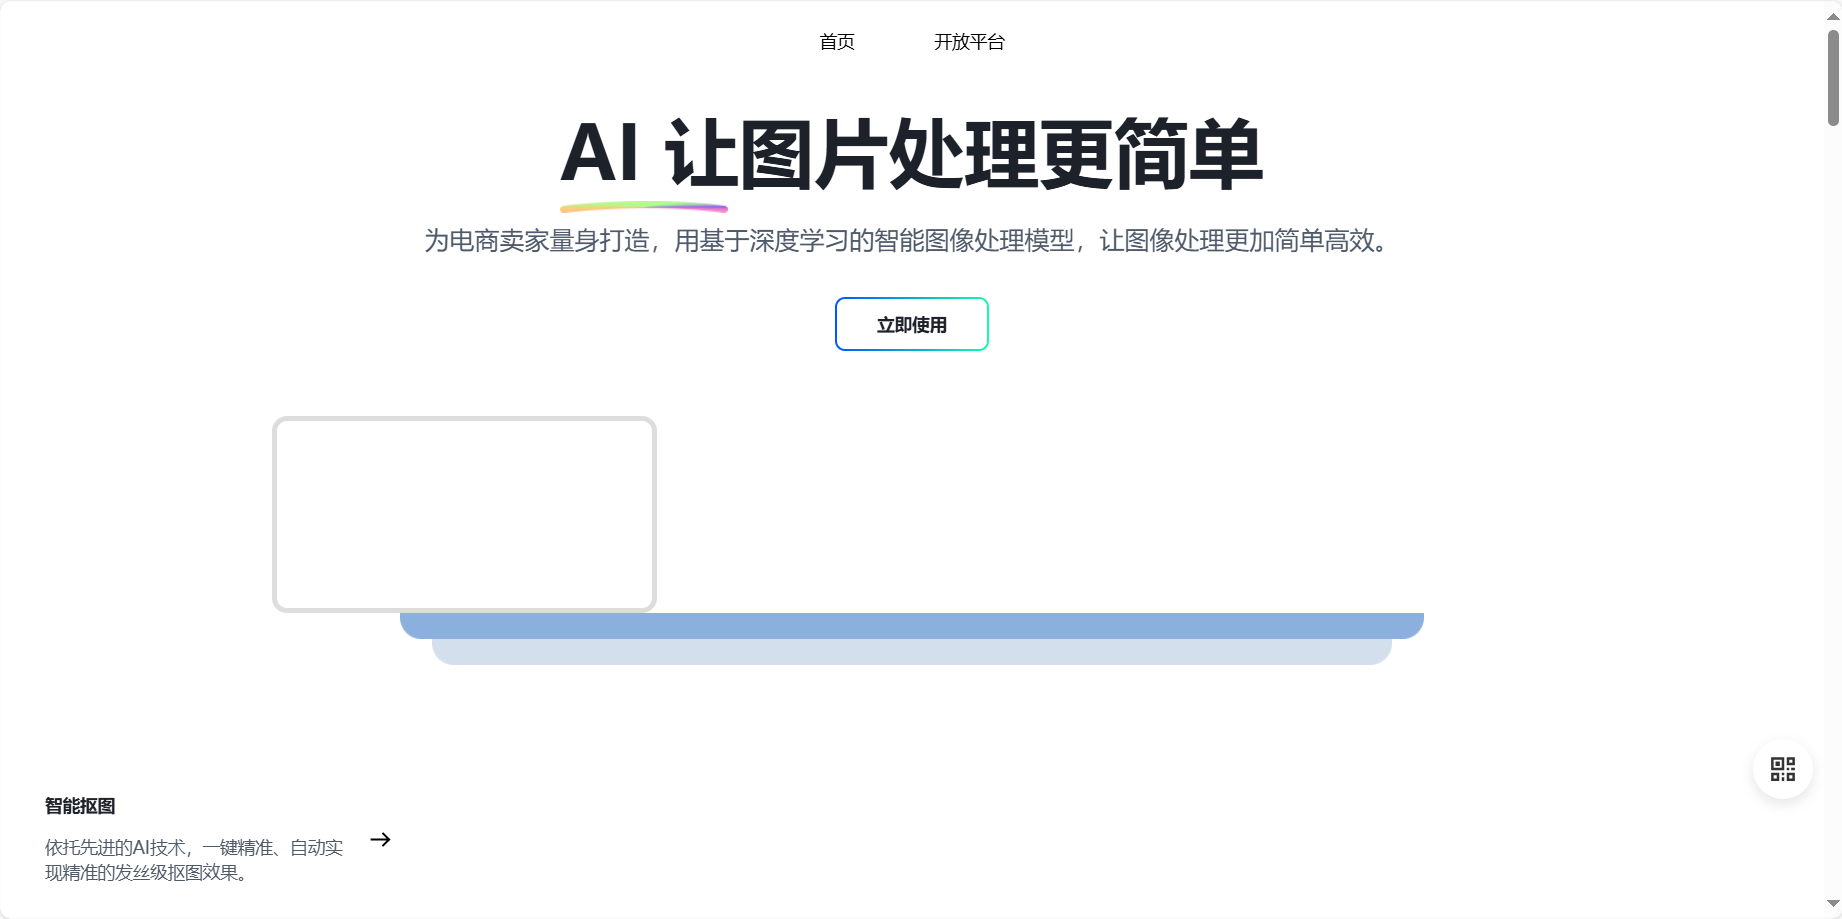Click the 智能抠图 description text

(x=195, y=858)
